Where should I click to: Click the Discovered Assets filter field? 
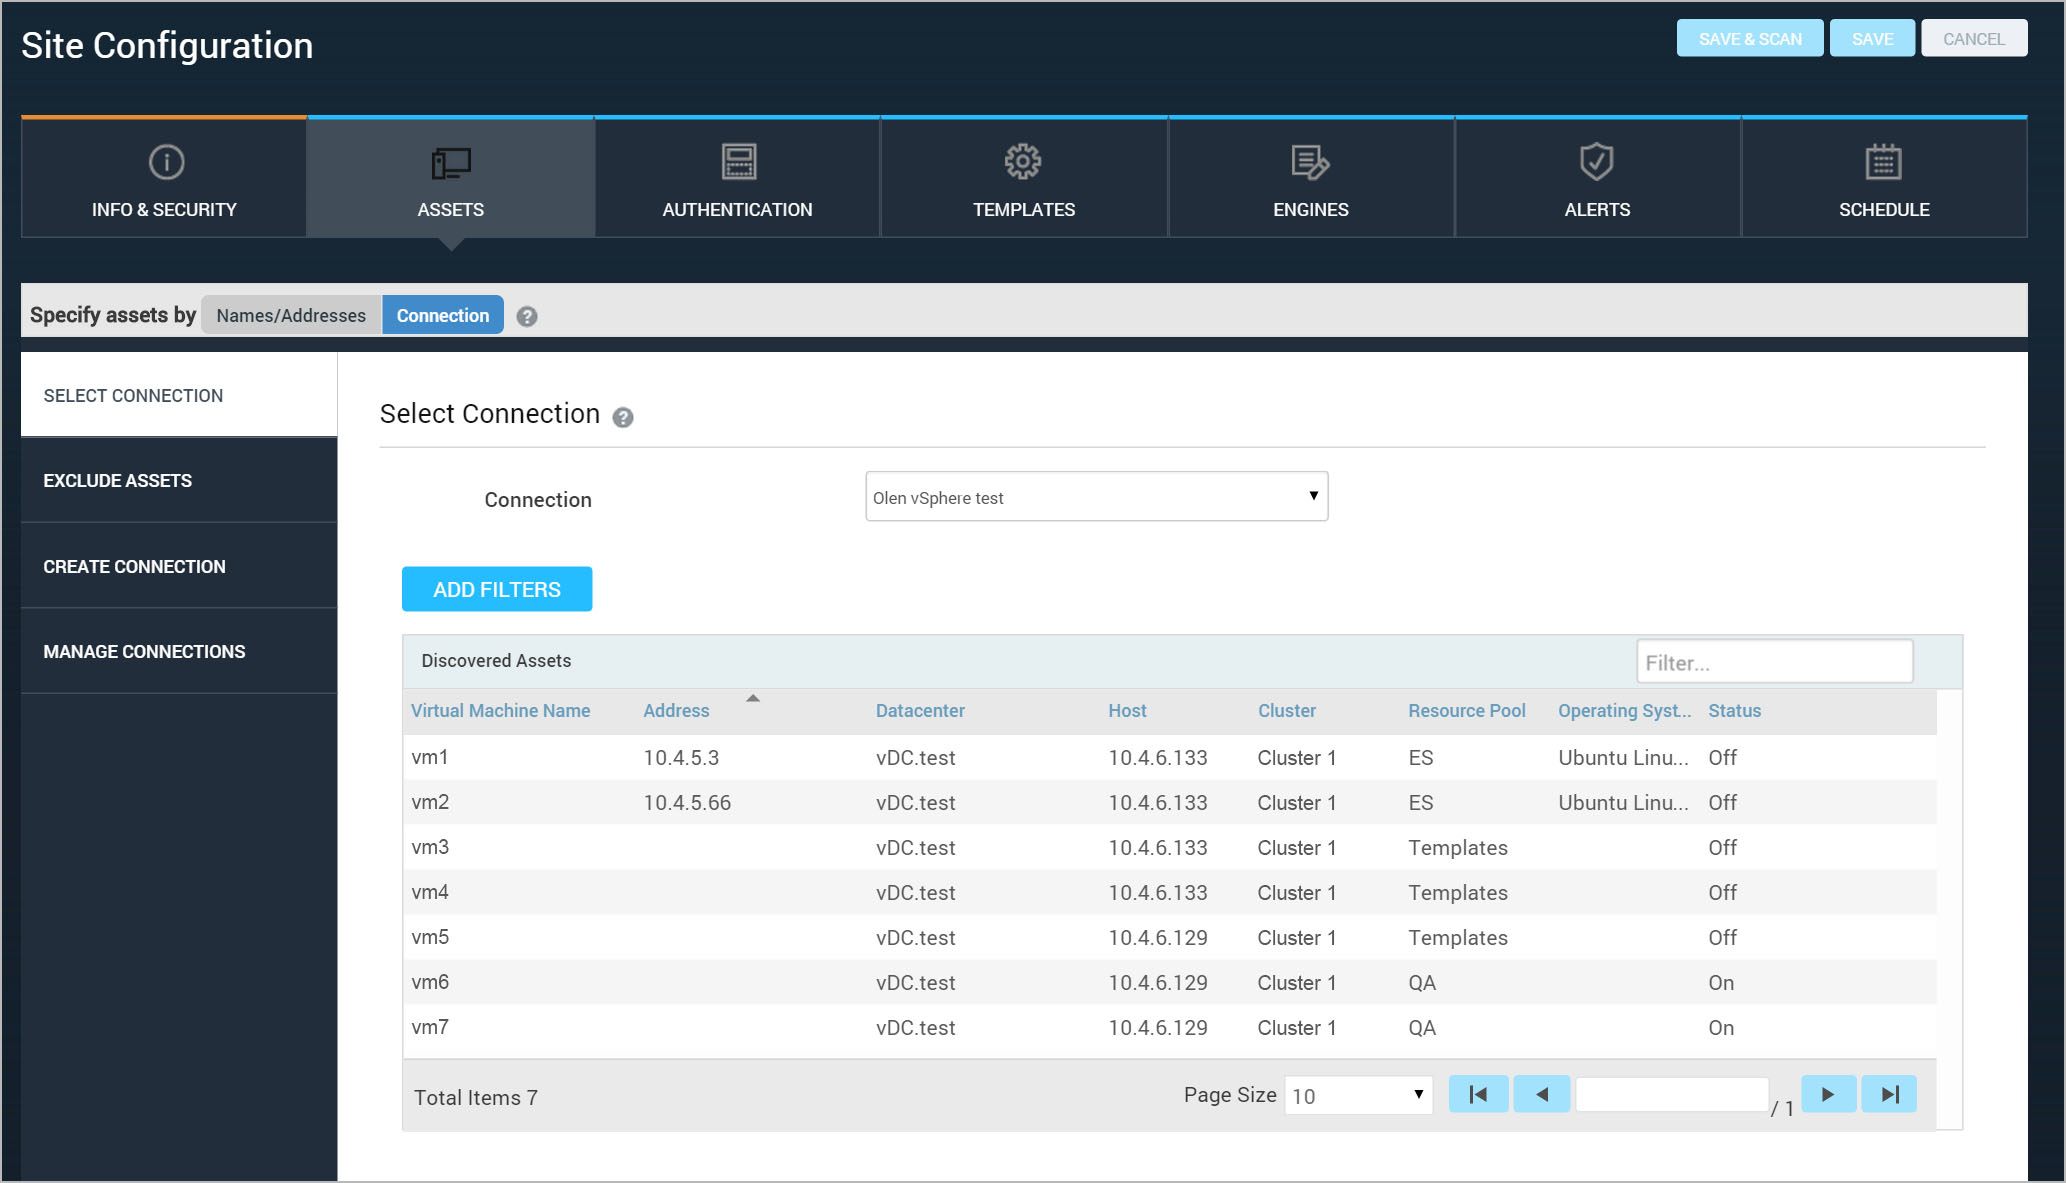[x=1774, y=663]
